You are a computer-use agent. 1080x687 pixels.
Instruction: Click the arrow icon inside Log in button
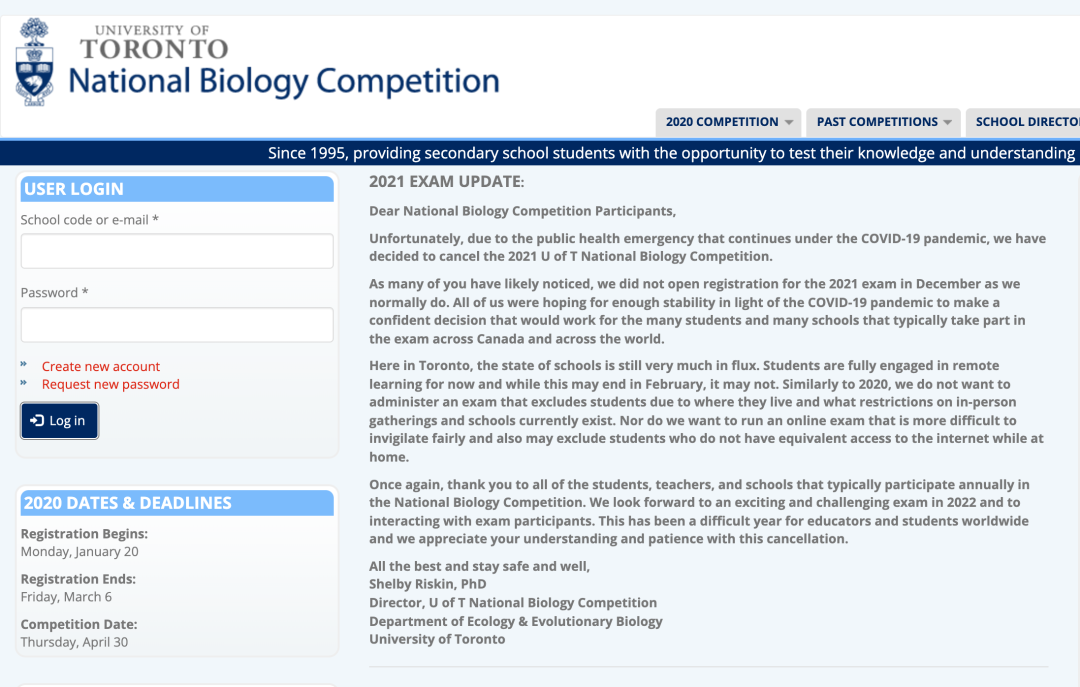[x=37, y=421]
